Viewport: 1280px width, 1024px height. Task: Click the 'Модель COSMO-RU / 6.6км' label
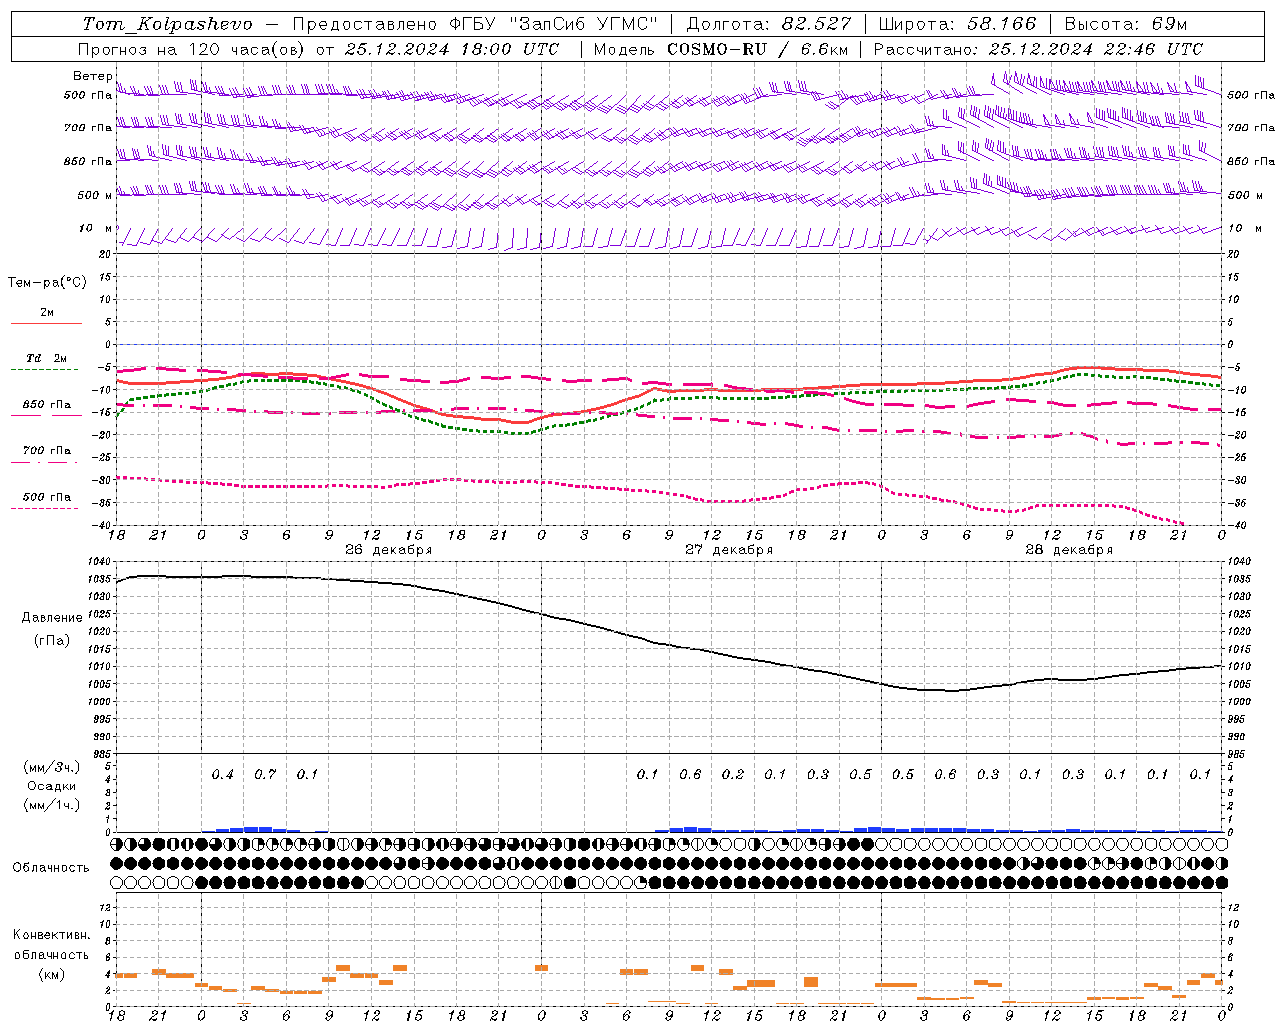[721, 49]
